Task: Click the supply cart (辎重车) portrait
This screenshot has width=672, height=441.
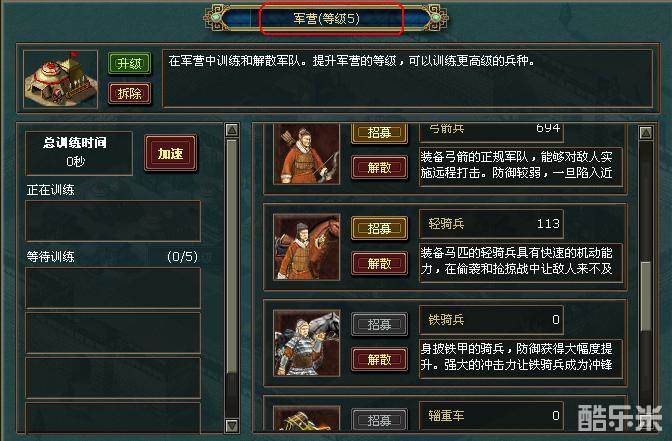Action: pyautogui.click(x=306, y=418)
